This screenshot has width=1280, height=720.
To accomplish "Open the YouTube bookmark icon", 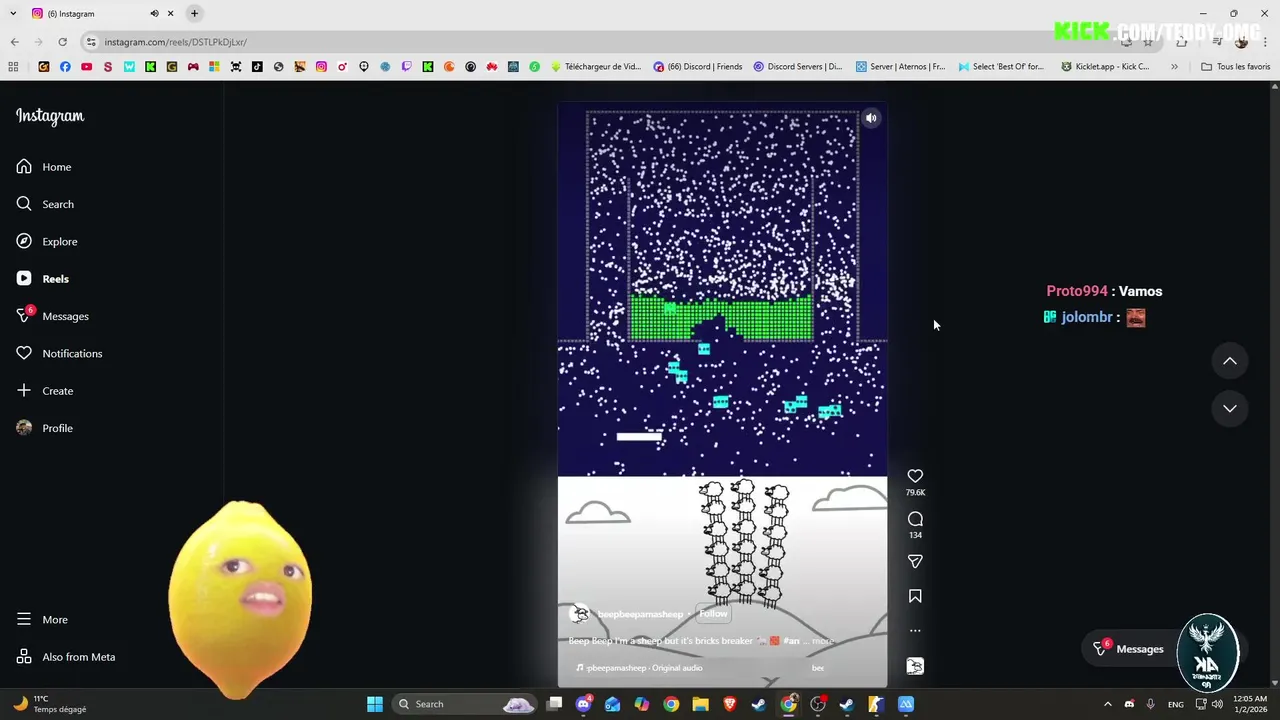I will coord(86,67).
